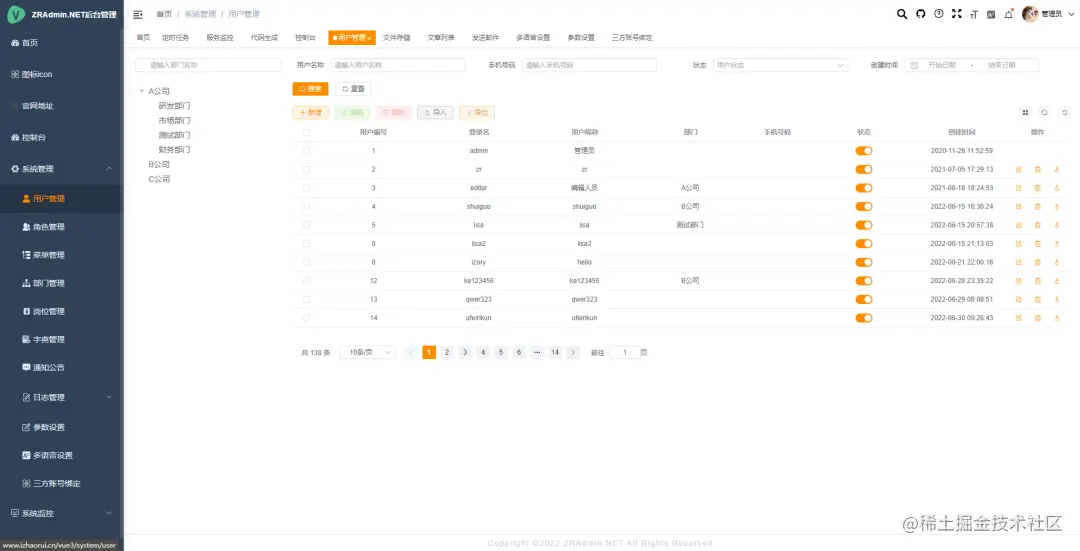Open the GitHub icon in the header
The height and width of the screenshot is (551, 1080).
click(920, 14)
